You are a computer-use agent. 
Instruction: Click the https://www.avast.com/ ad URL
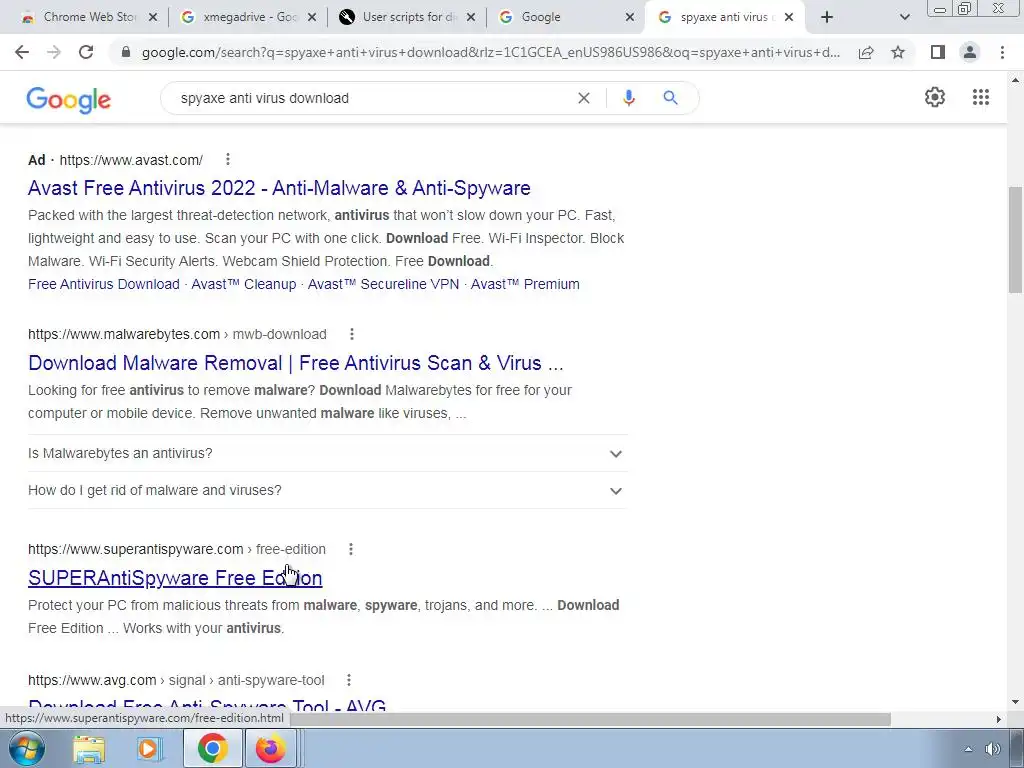coord(131,160)
